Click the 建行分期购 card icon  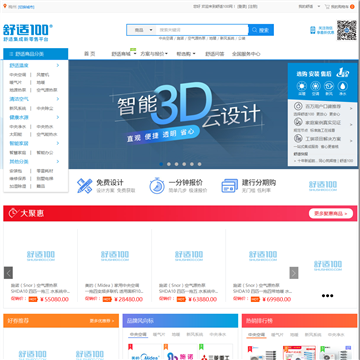tap(230, 186)
